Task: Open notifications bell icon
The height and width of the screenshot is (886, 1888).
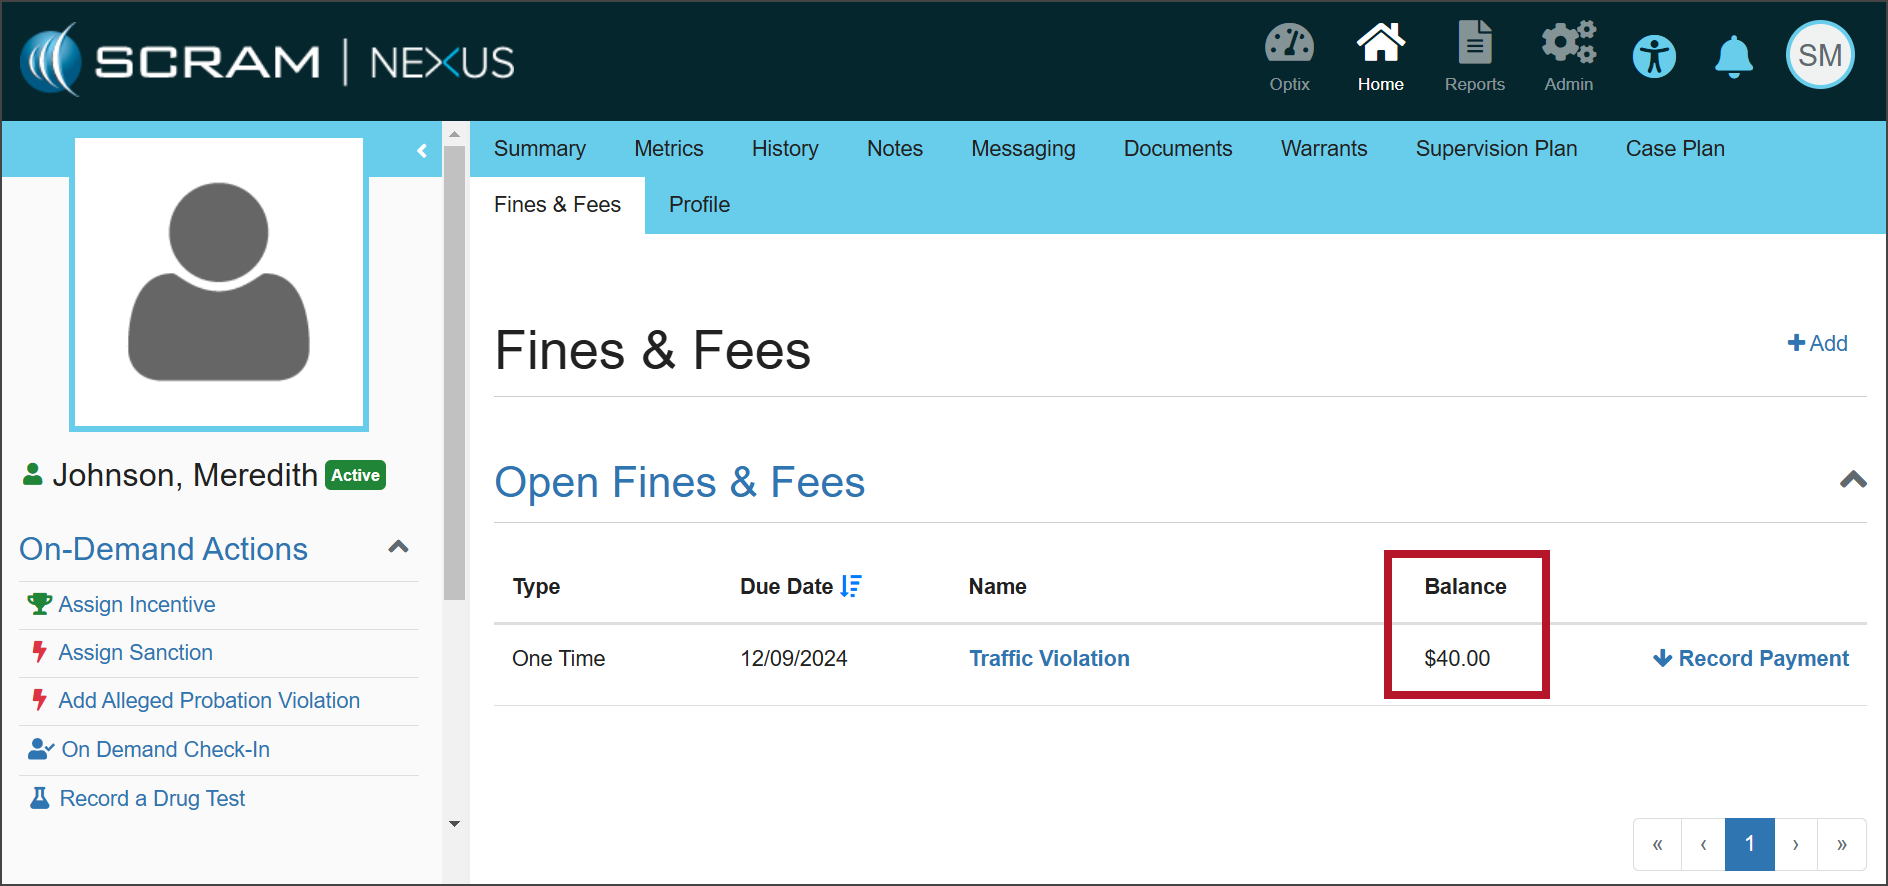Action: 1734,57
